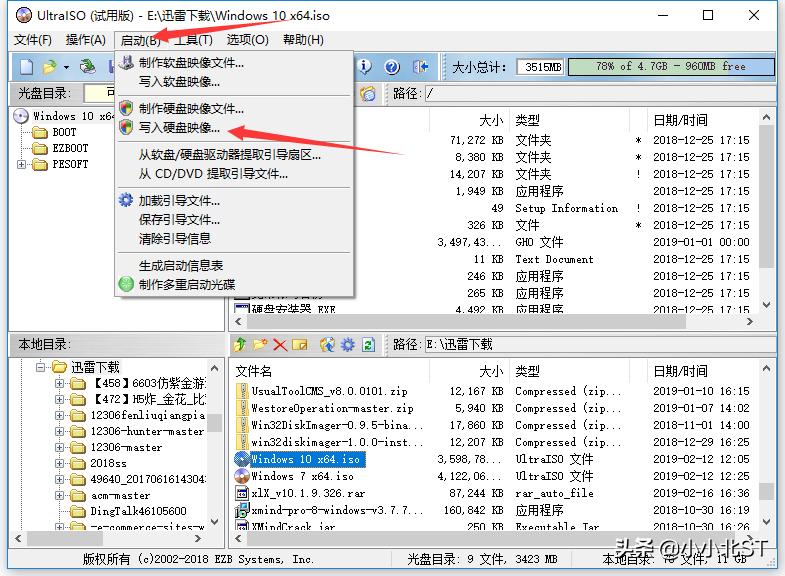Collapse the 迅雷下载 folder node

(x=41, y=367)
